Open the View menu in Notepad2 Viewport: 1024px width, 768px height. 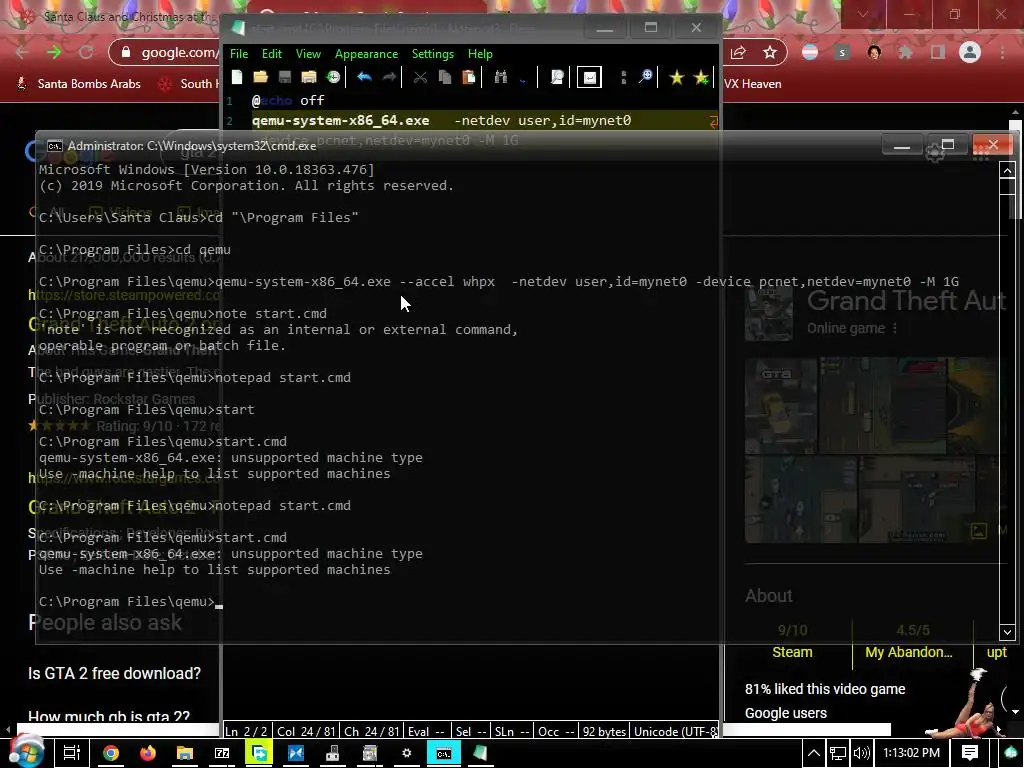point(308,54)
